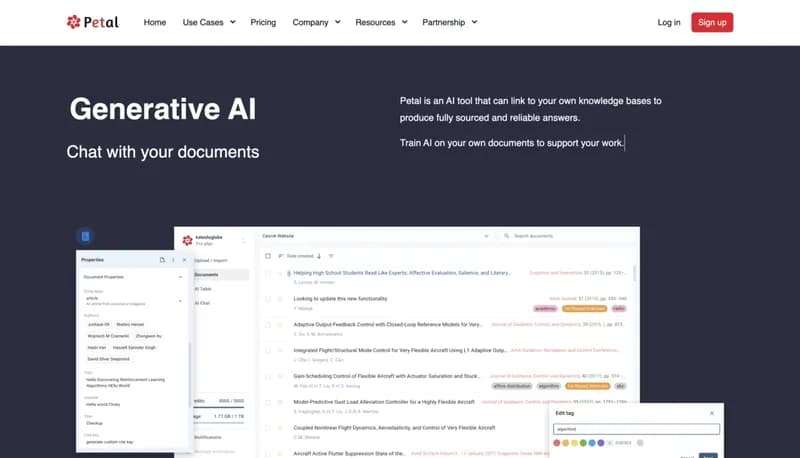Open the Company menu
Viewport: 800px width, 458px height.
tap(310, 22)
